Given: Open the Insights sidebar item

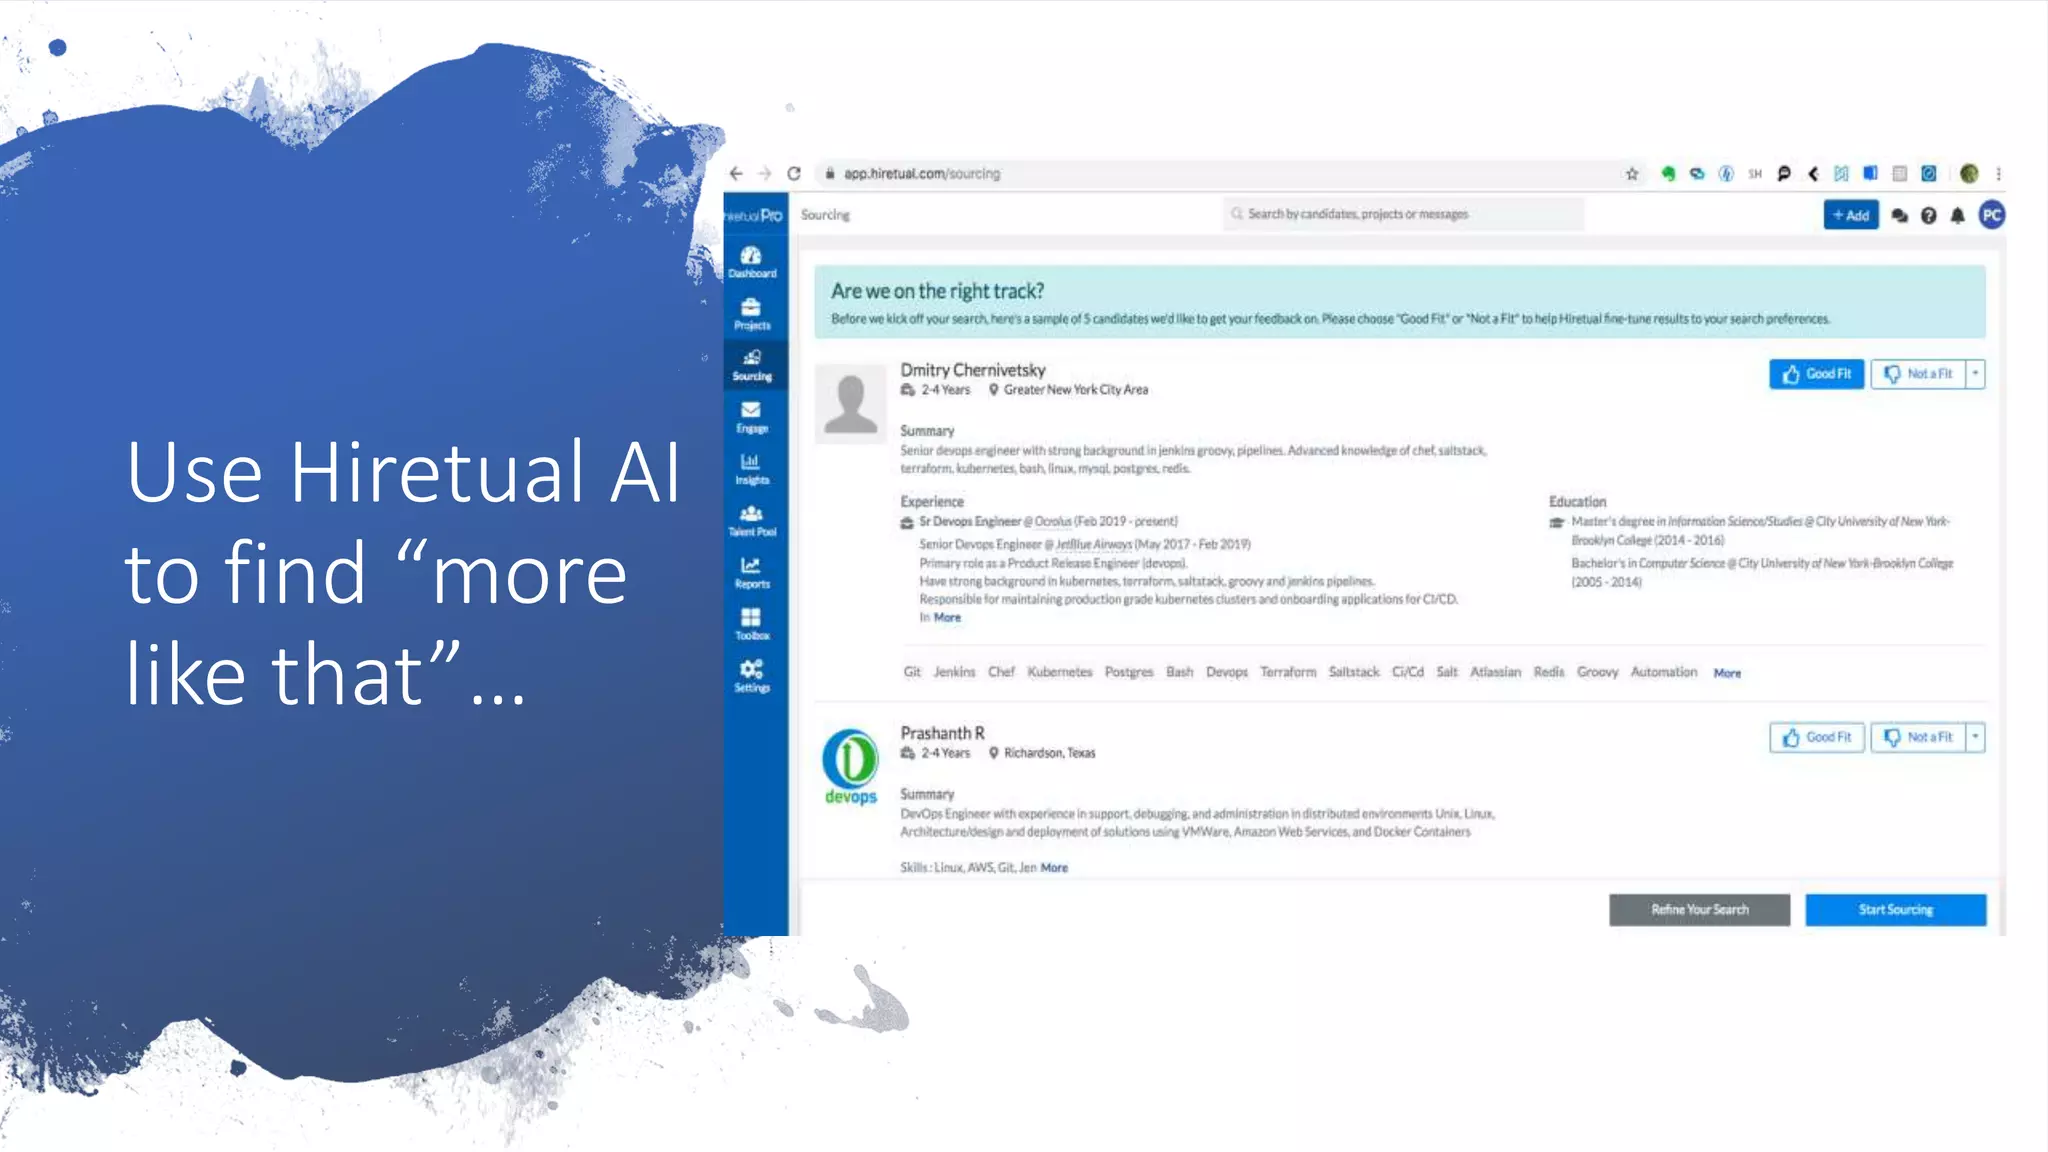Looking at the screenshot, I should pyautogui.click(x=752, y=470).
